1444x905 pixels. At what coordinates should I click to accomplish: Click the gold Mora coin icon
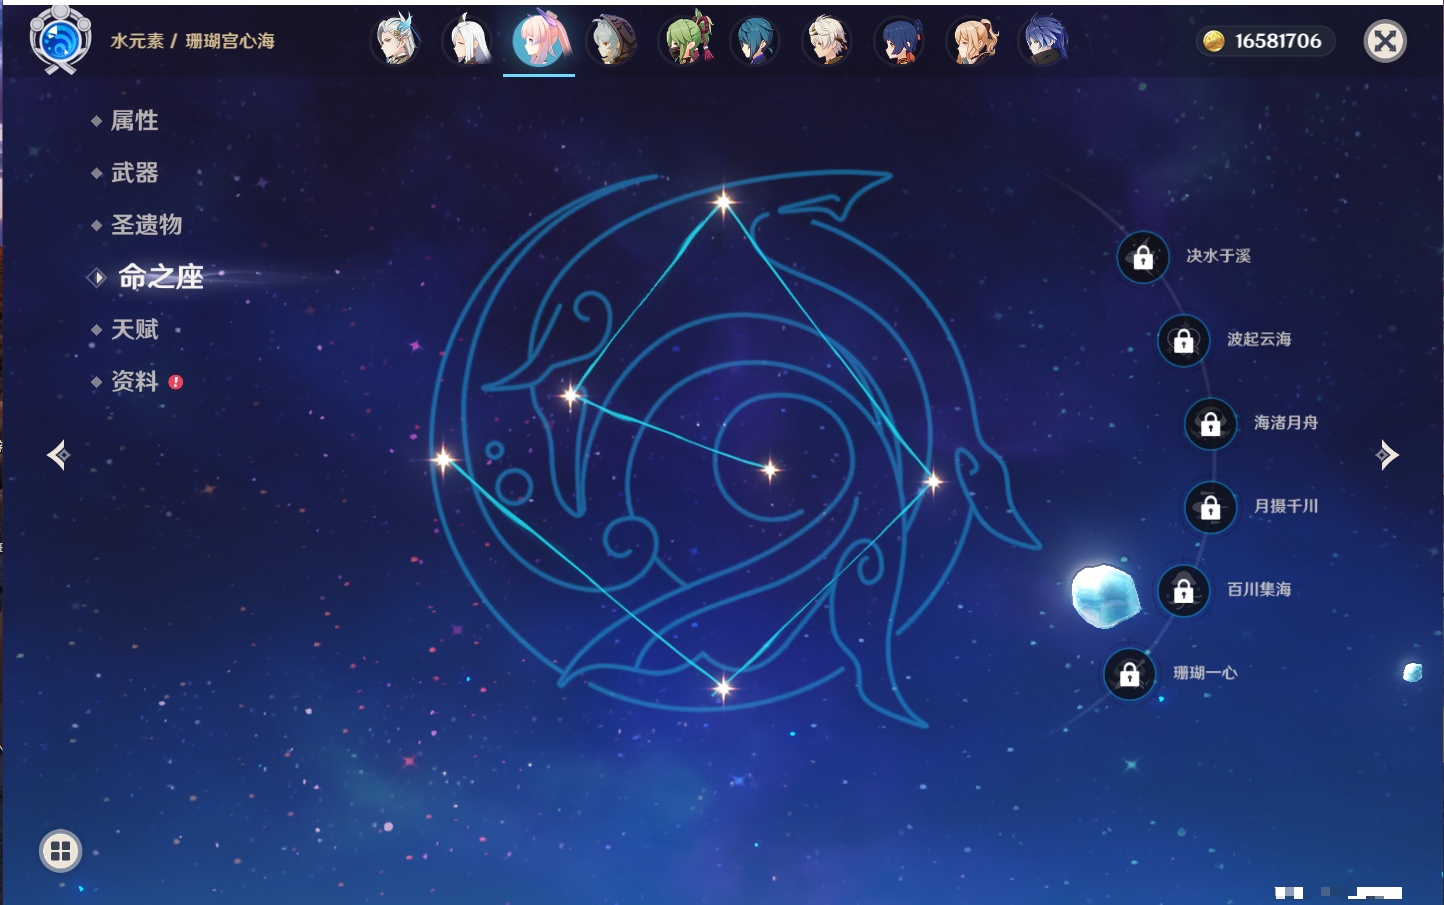click(1214, 41)
